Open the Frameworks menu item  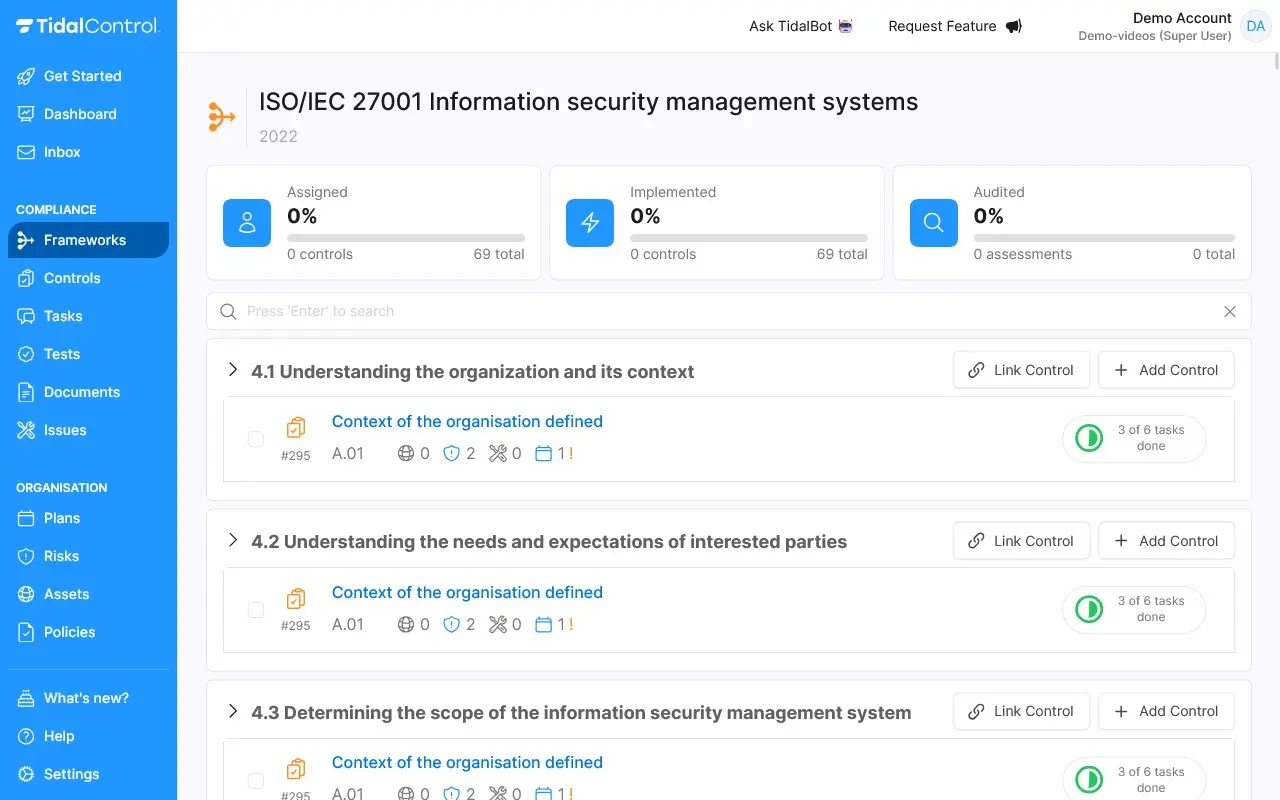pos(88,240)
